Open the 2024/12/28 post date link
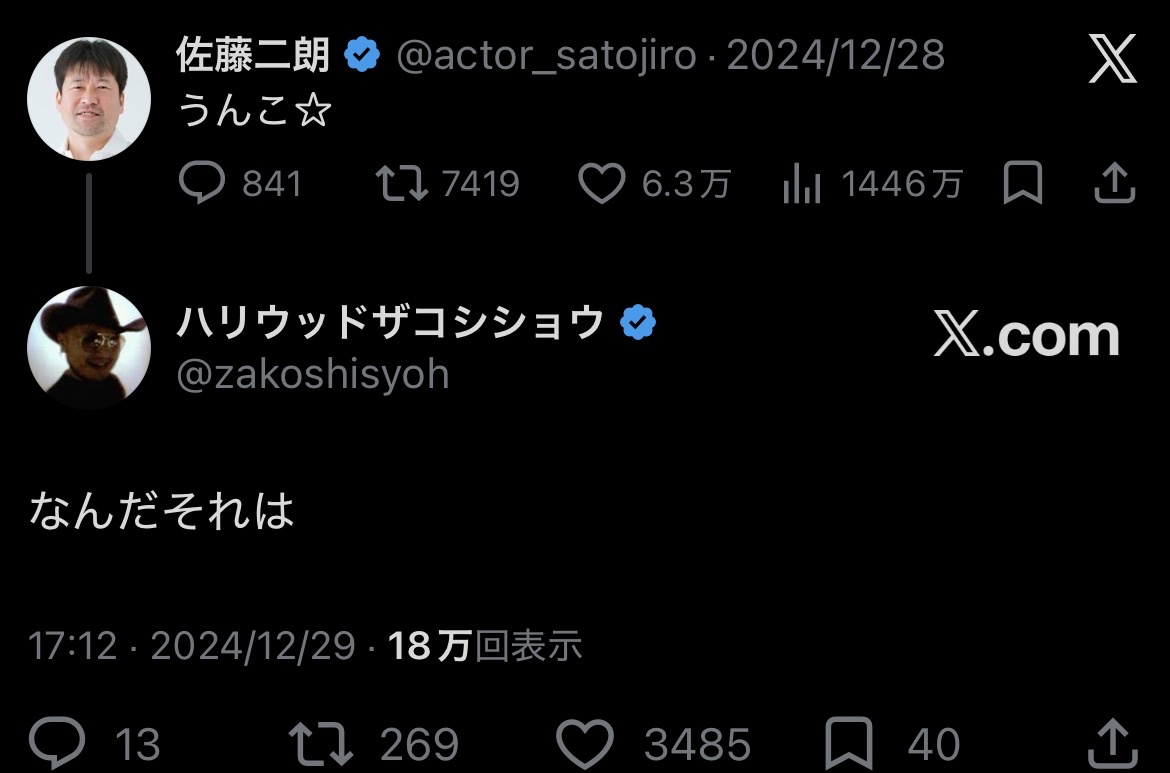 point(836,55)
